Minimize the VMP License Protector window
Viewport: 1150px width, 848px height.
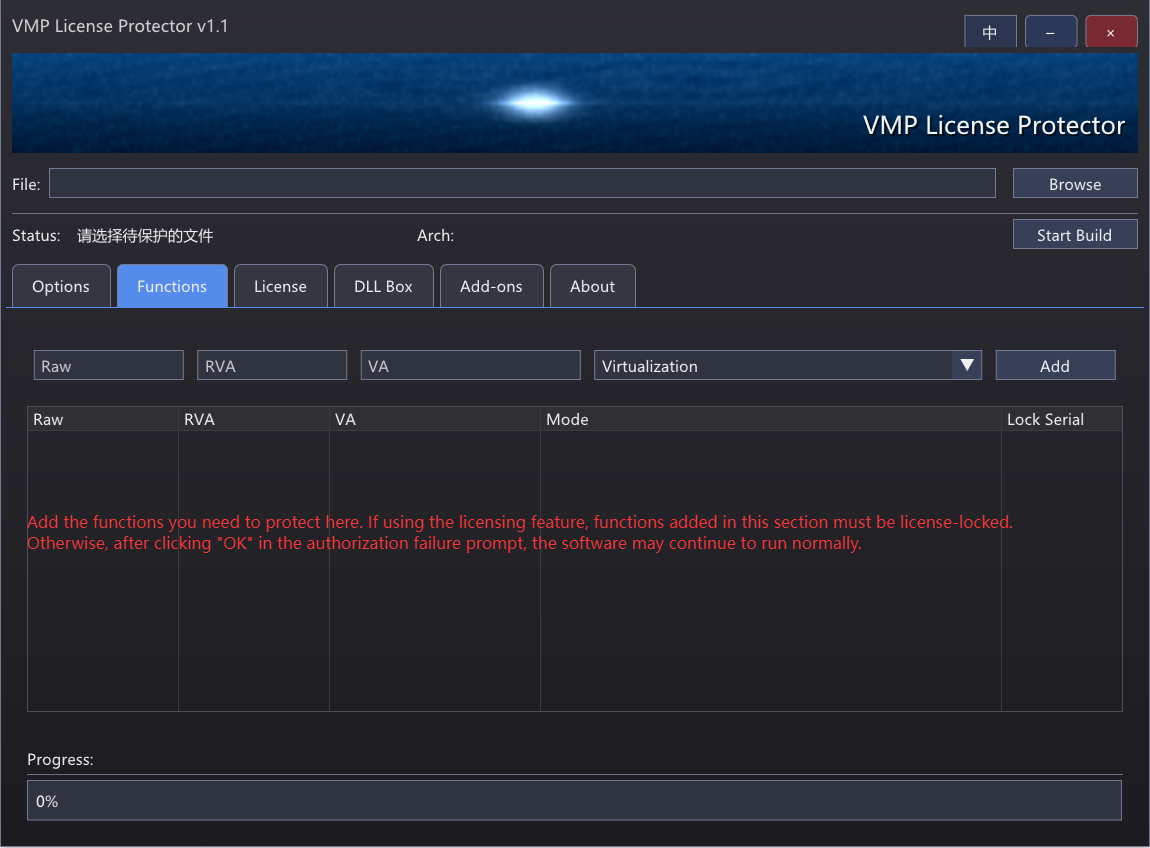(x=1050, y=32)
